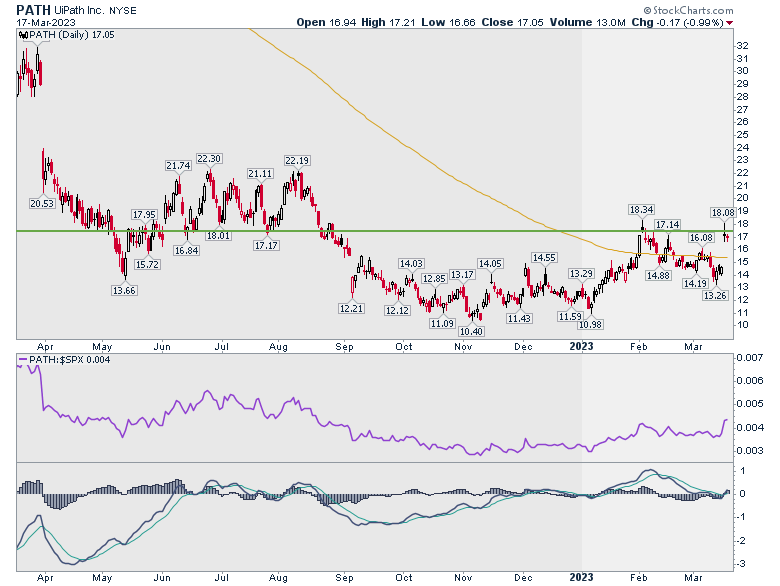Click the 'Low 16.66' value
The image size is (780, 586).
click(448, 22)
